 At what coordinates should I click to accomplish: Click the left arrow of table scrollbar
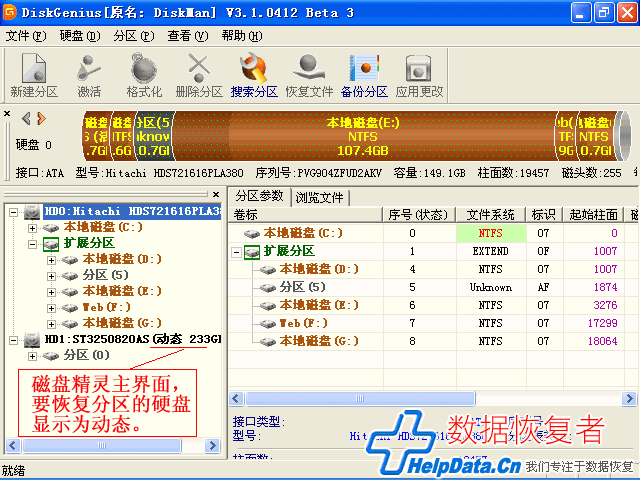coord(236,398)
